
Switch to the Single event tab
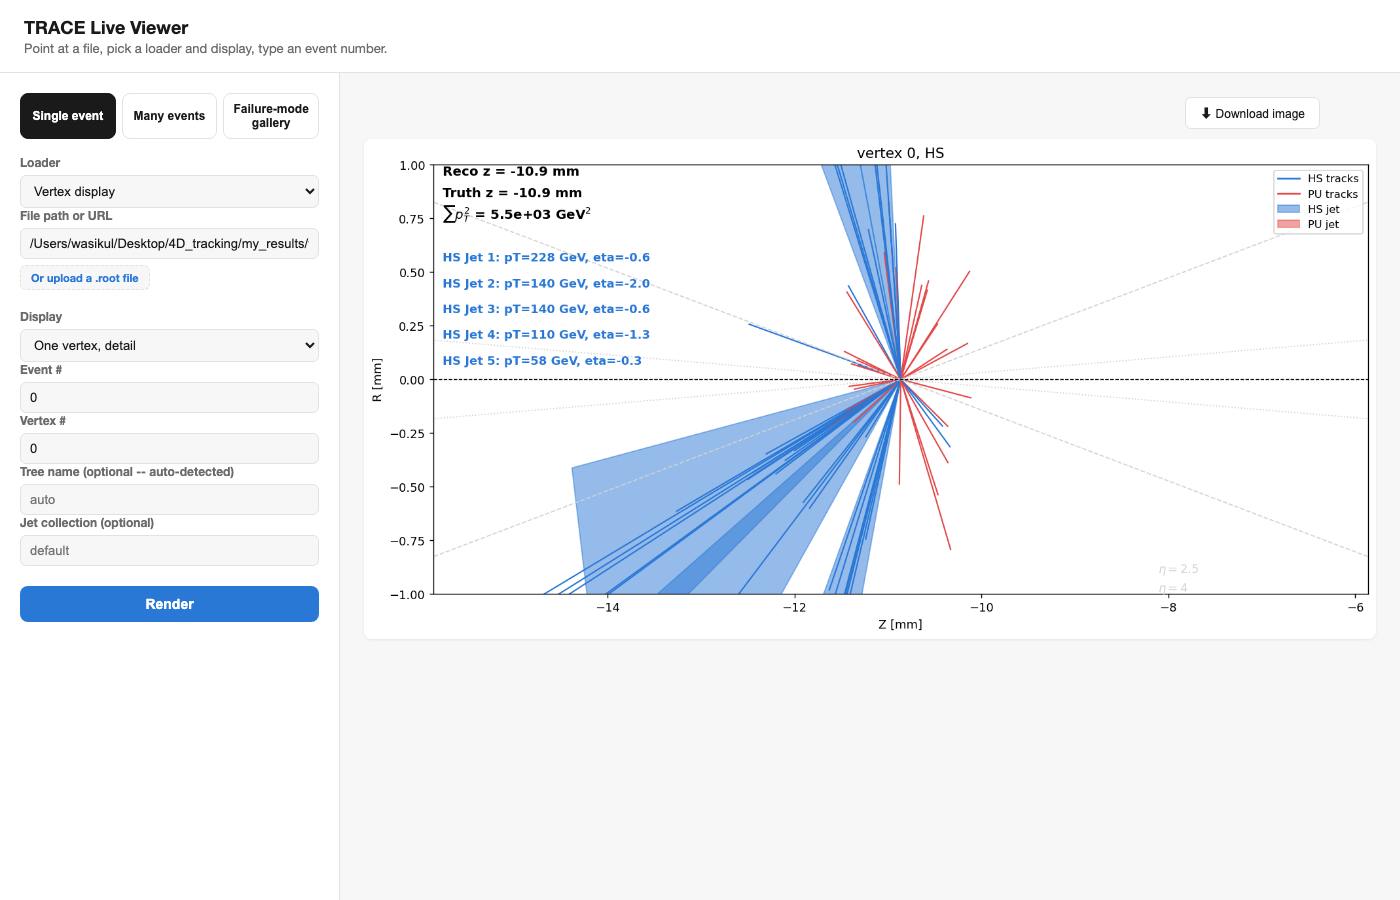pyautogui.click(x=68, y=116)
